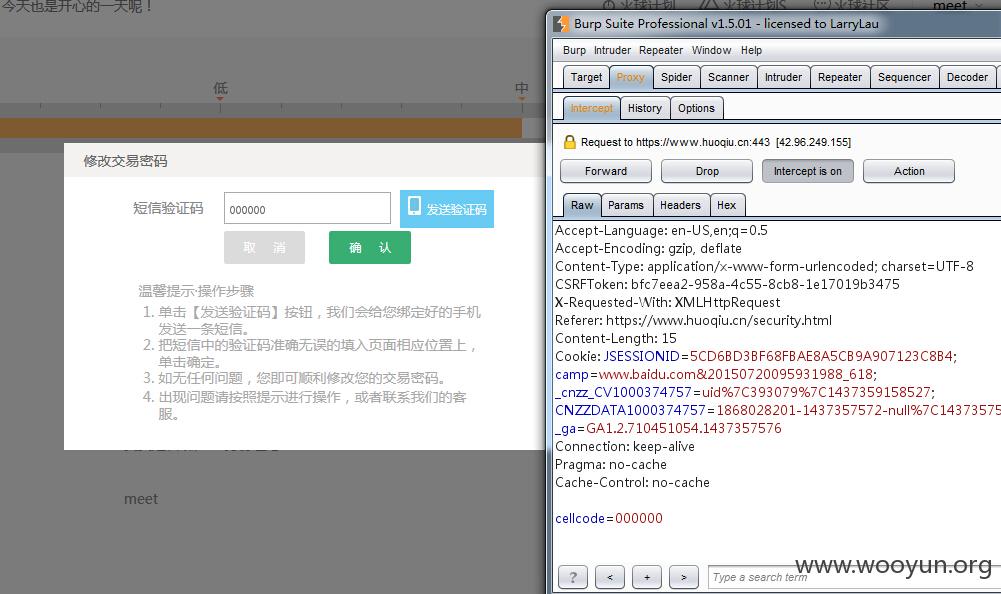Click the cellcode=000000 request body line
Image resolution: width=1001 pixels, height=594 pixels.
click(x=609, y=519)
